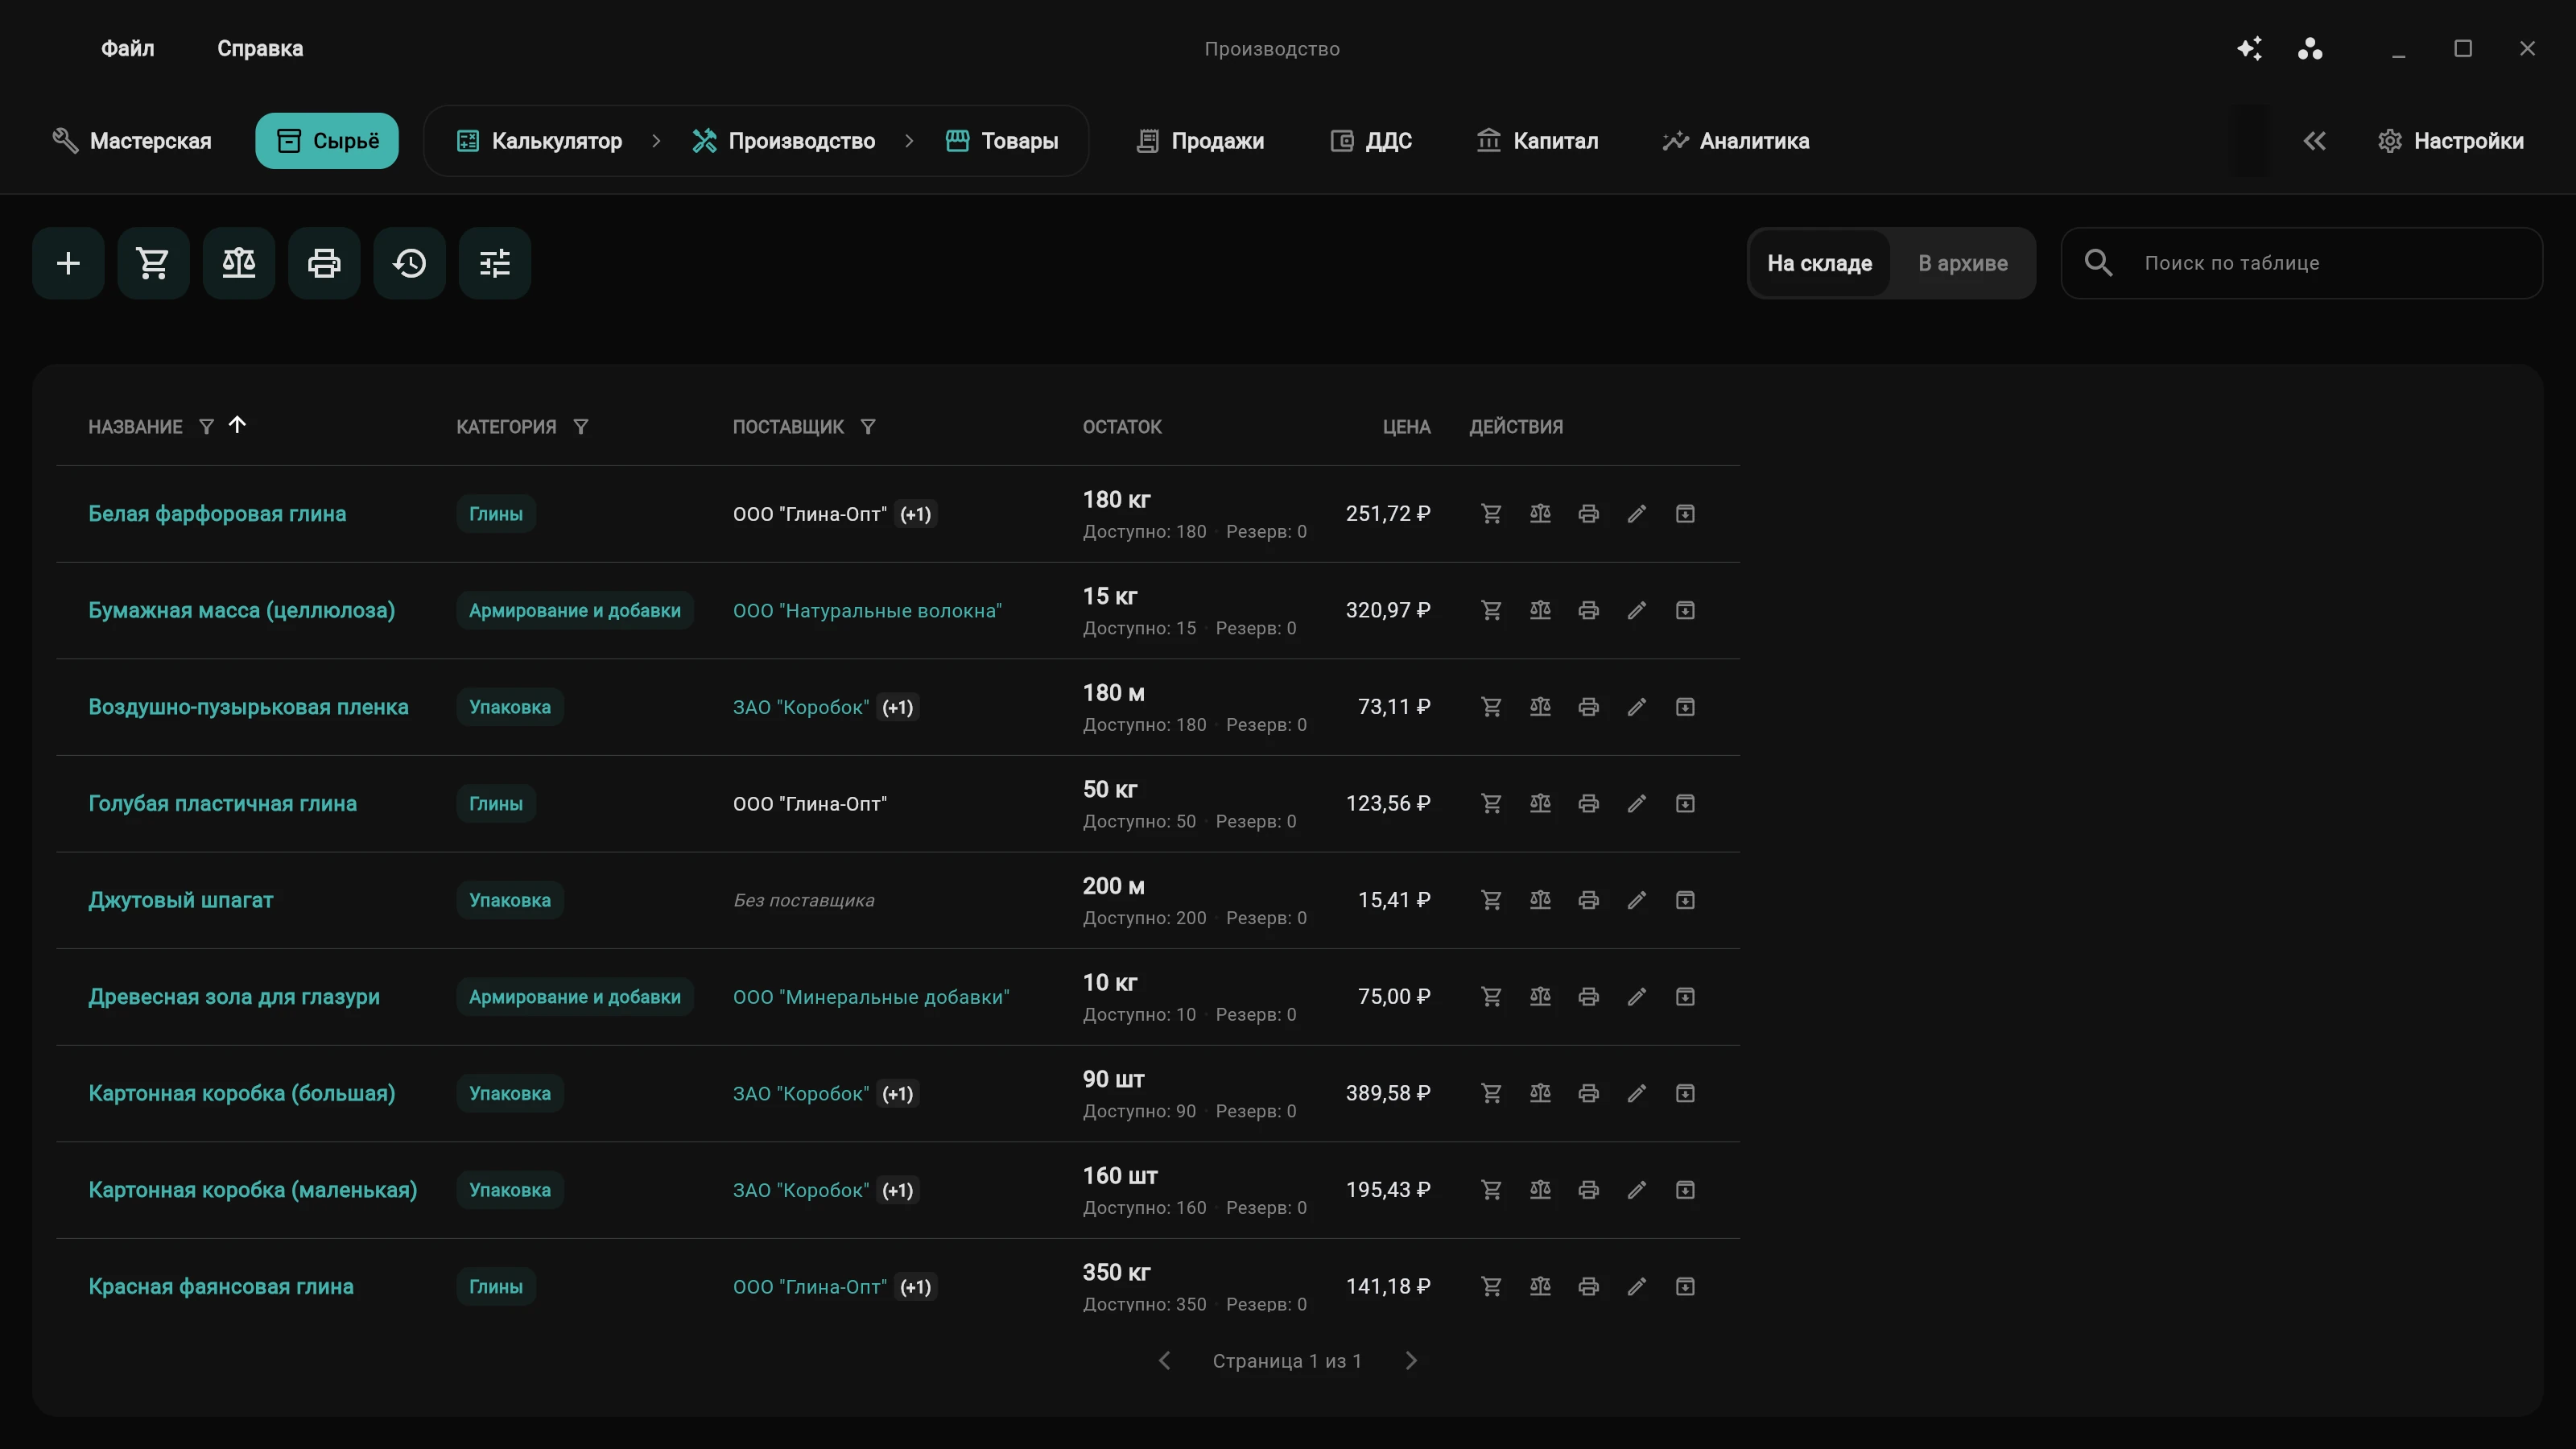Click cart icon for Древесная зола row
The image size is (2576, 1449).
point(1491,997)
